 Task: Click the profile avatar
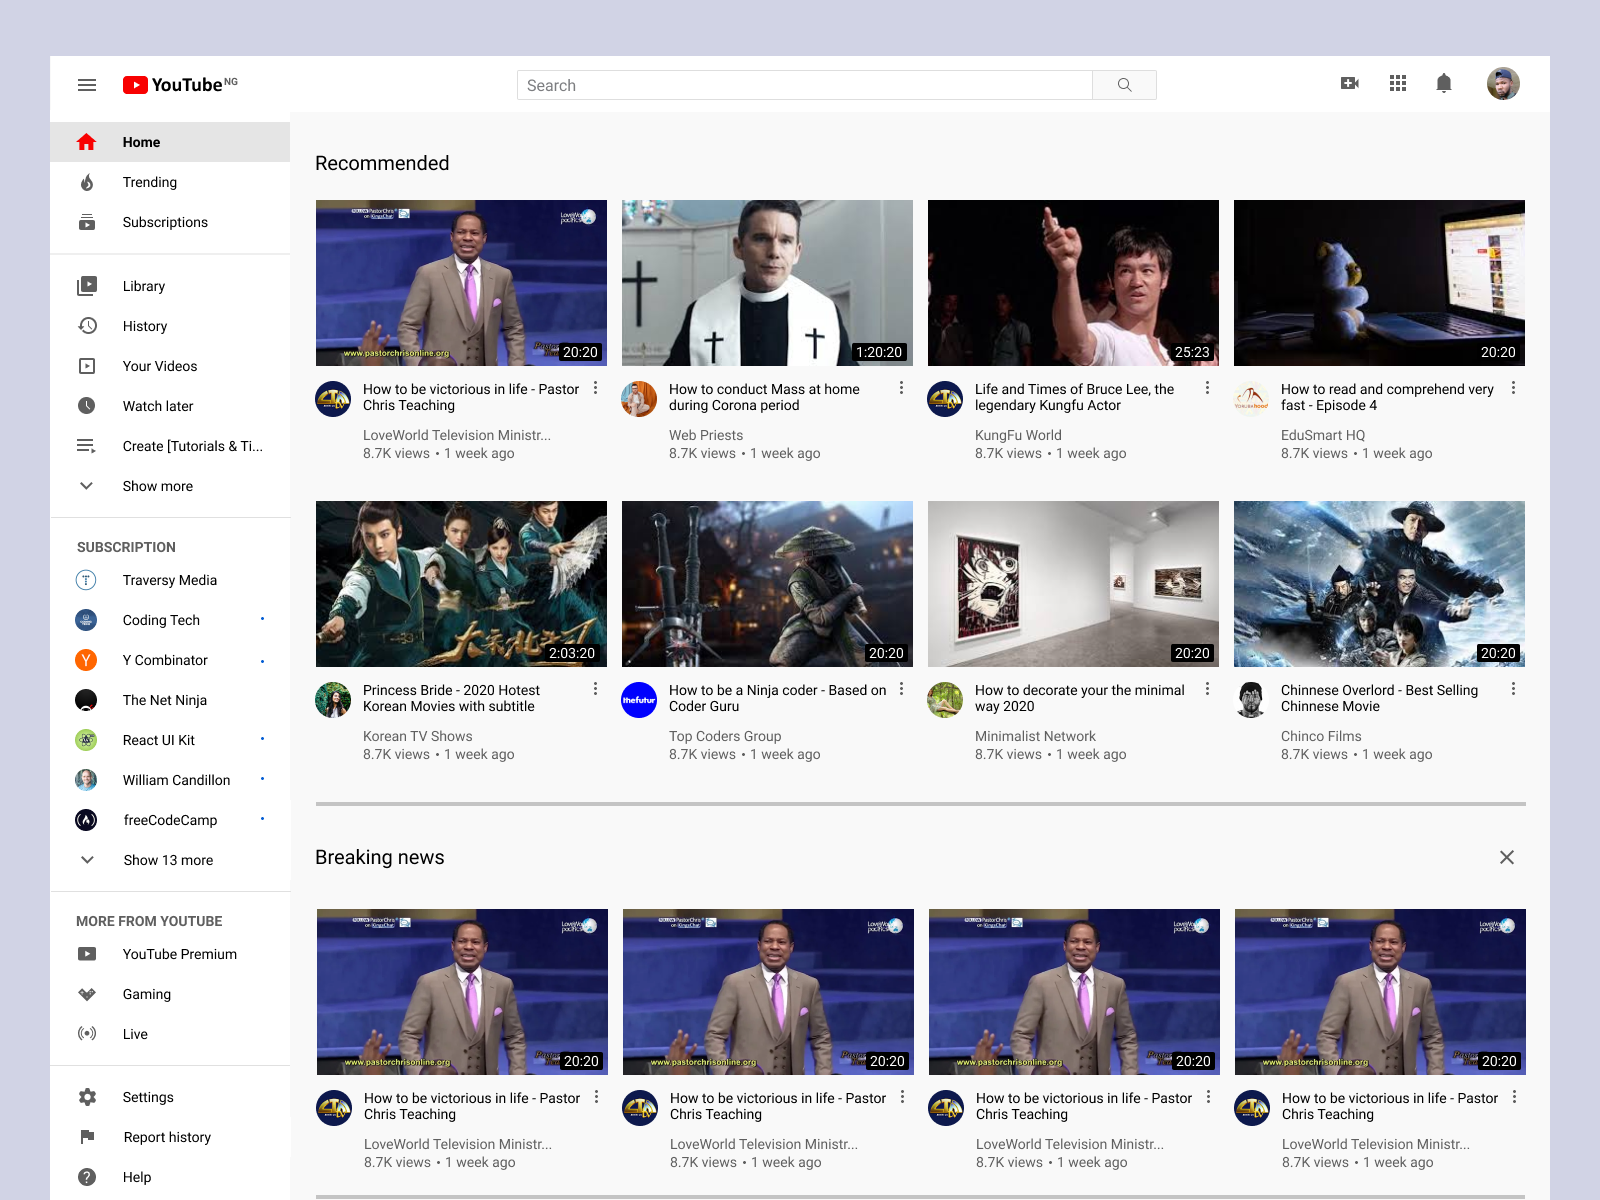click(x=1503, y=83)
